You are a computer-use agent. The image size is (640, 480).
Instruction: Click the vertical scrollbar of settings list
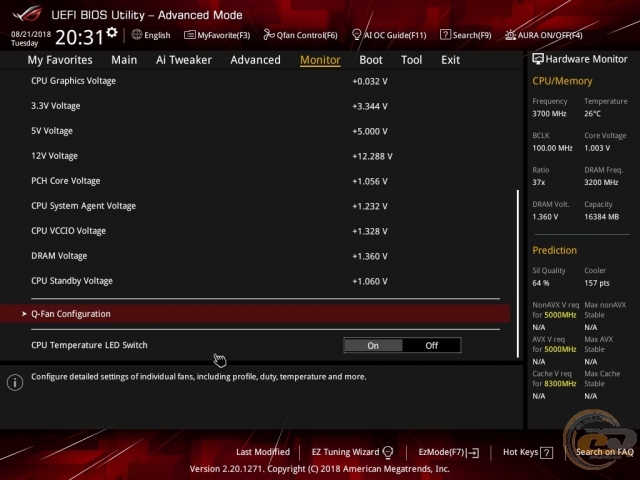coord(518,273)
